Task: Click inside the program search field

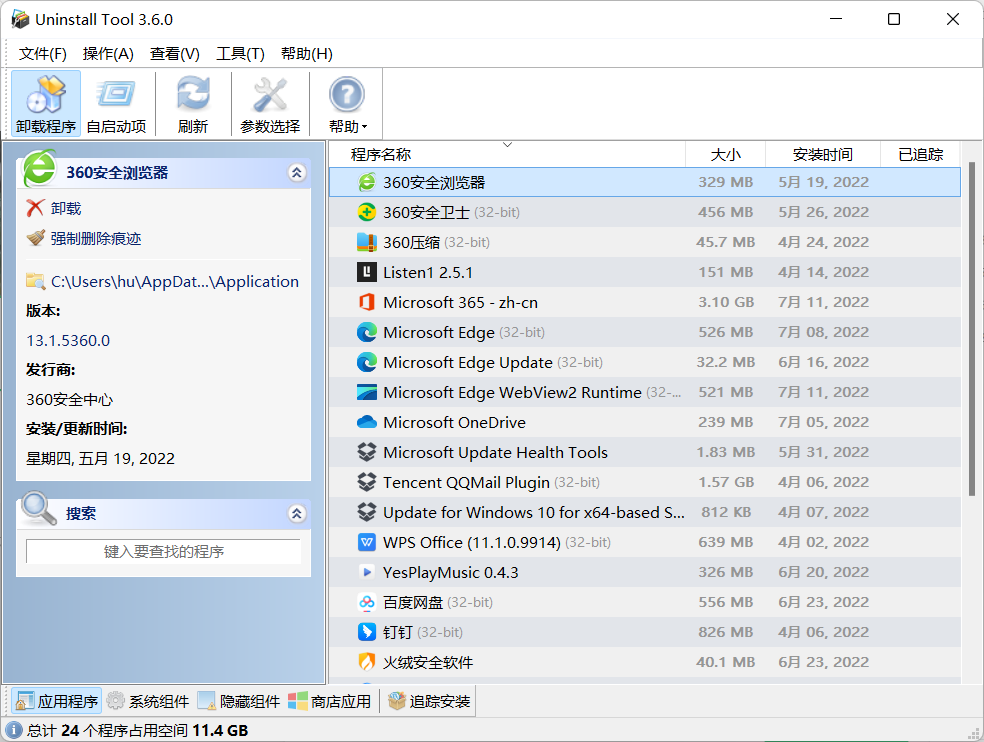Action: (163, 551)
